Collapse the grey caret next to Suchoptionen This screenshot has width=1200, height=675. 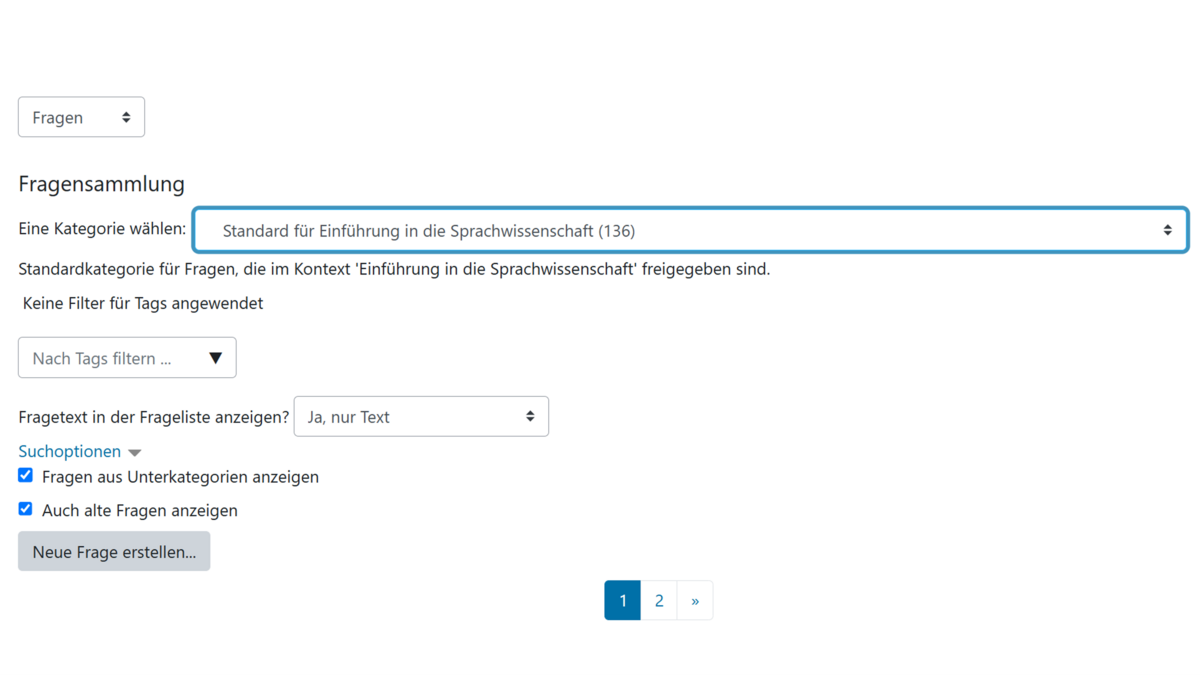[x=135, y=453]
